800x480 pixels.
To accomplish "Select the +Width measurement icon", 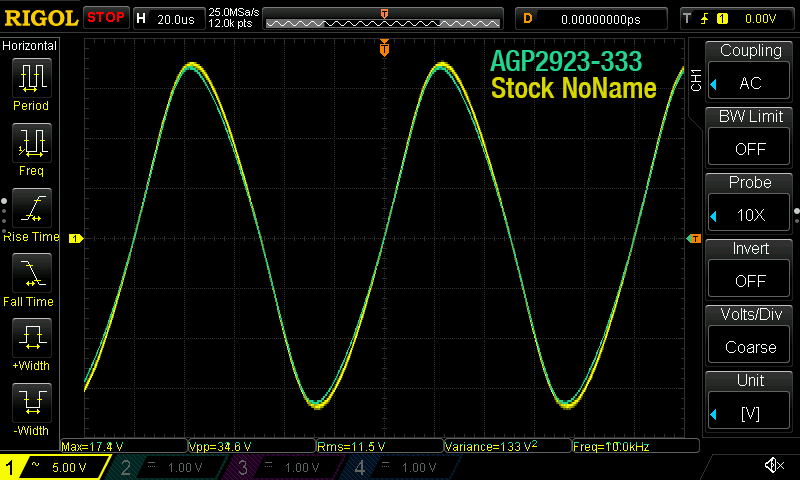I will click(31, 337).
